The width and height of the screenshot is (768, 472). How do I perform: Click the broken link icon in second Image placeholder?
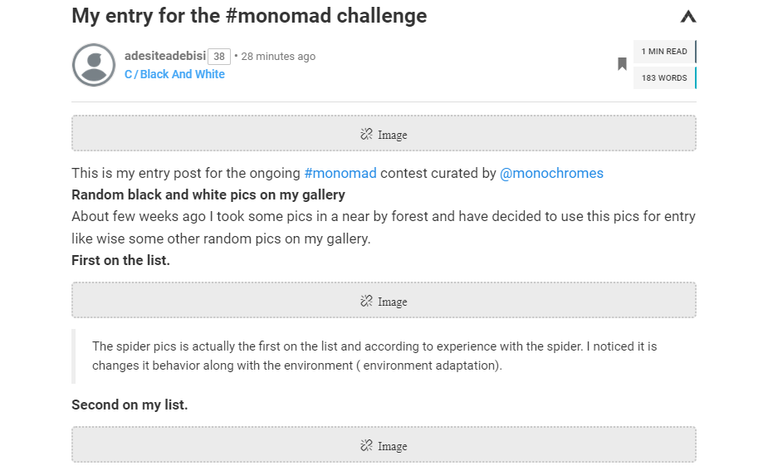(366, 301)
